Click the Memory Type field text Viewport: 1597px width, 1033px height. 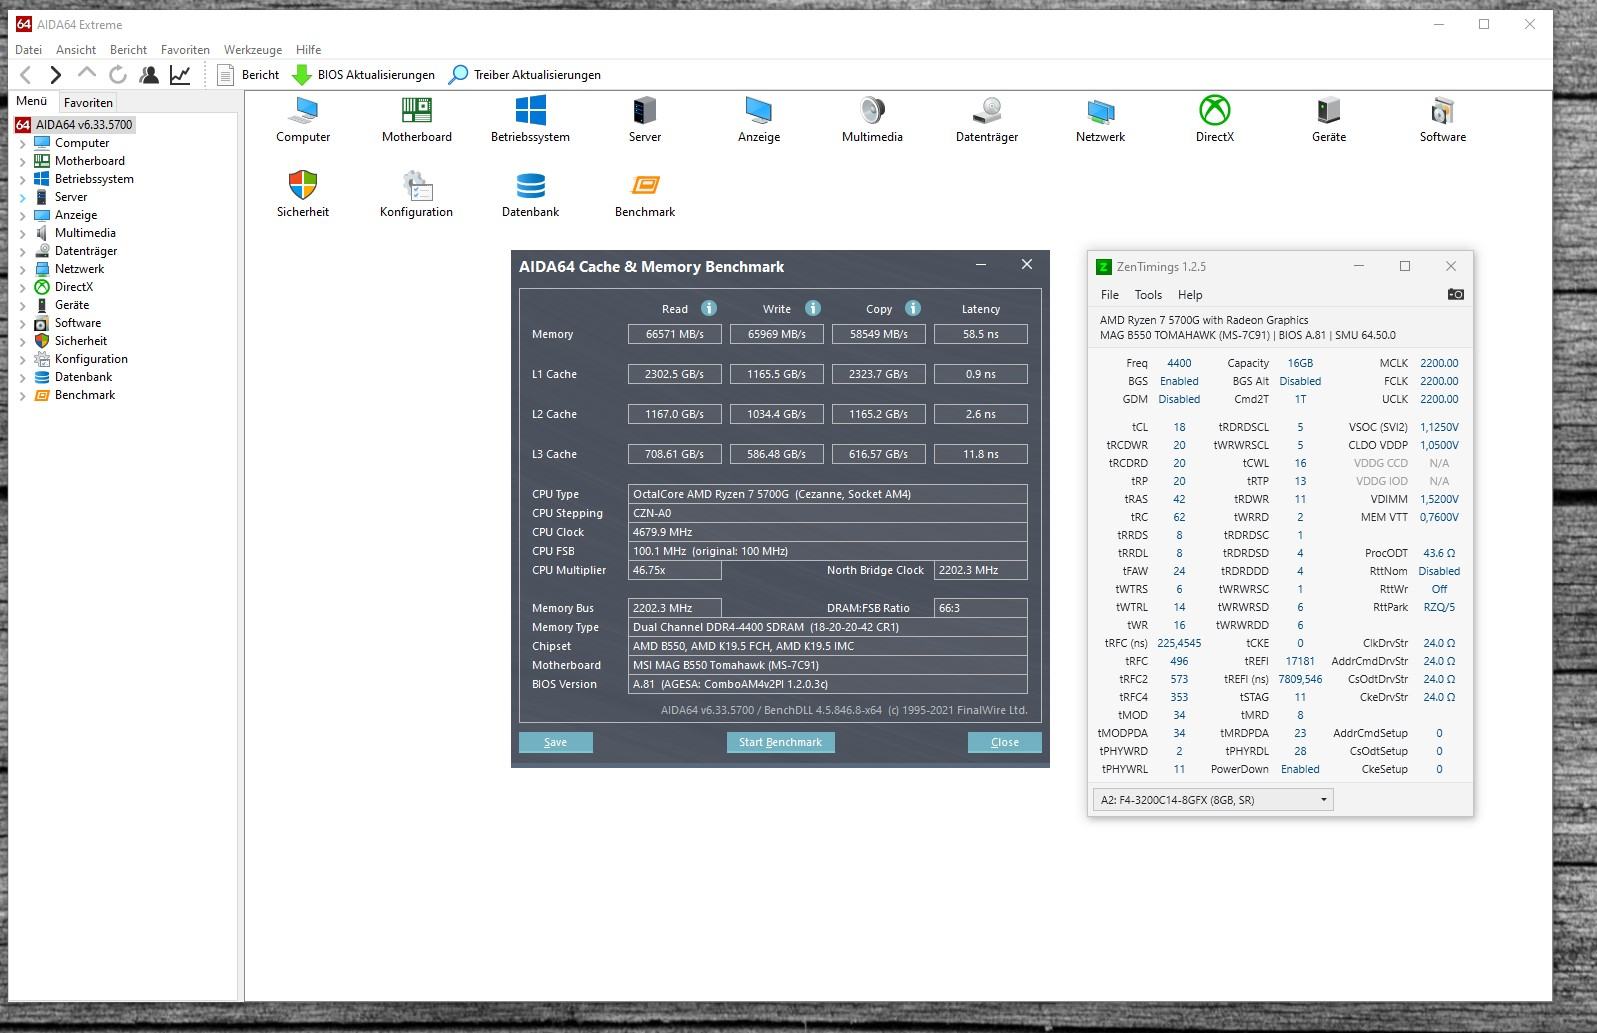[828, 627]
